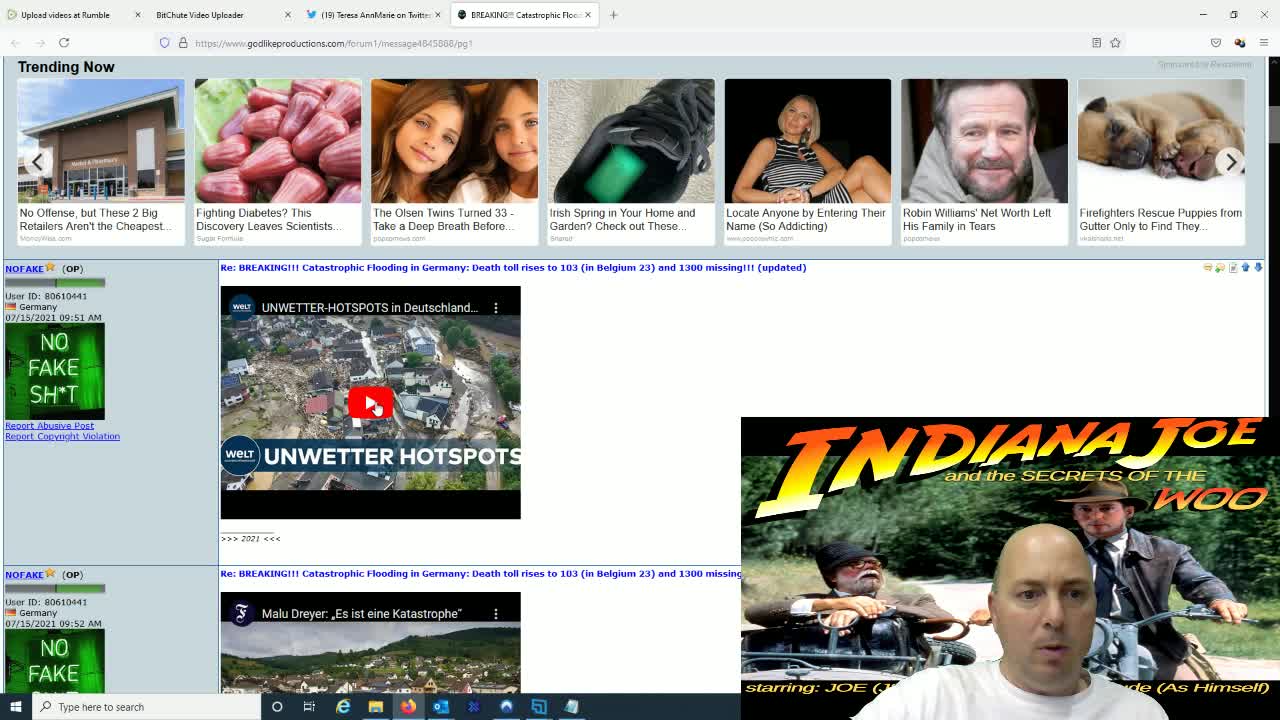
Task: Click the F channel avatar on Malu Dreyer video
Action: (241, 614)
